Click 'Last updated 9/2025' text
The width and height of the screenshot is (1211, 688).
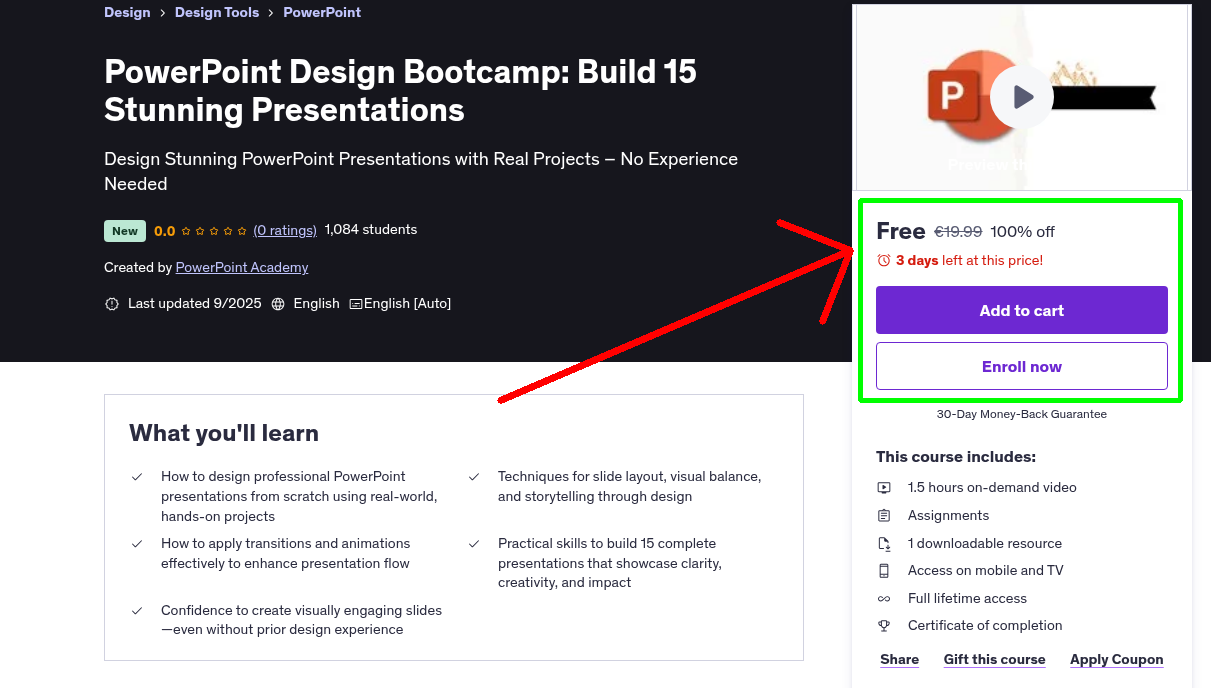click(x=195, y=304)
